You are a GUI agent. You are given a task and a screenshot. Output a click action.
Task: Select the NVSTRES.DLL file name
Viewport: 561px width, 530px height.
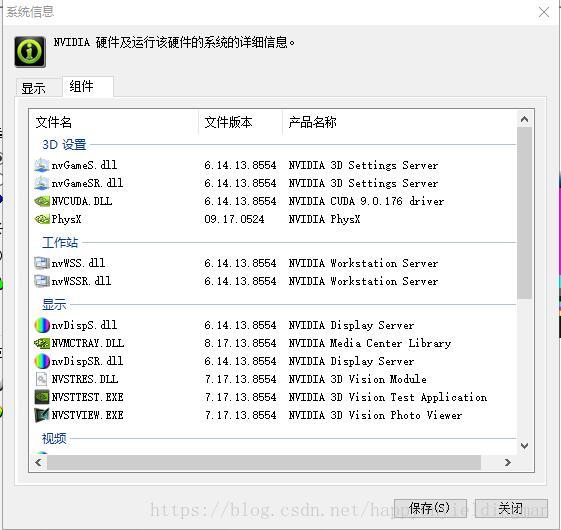84,379
